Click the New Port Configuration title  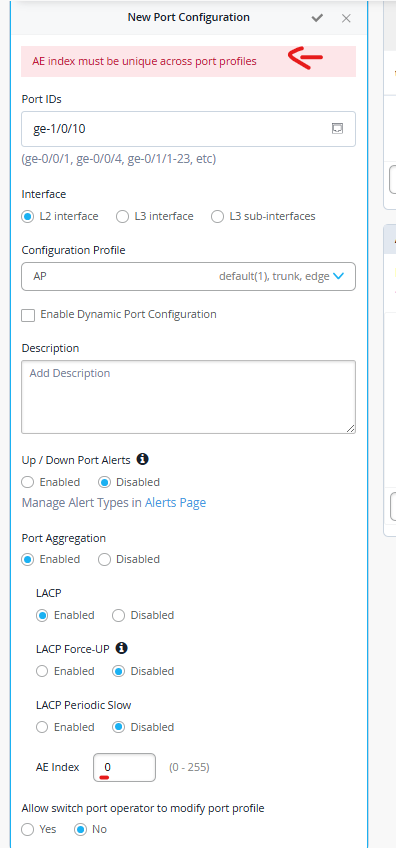(188, 17)
